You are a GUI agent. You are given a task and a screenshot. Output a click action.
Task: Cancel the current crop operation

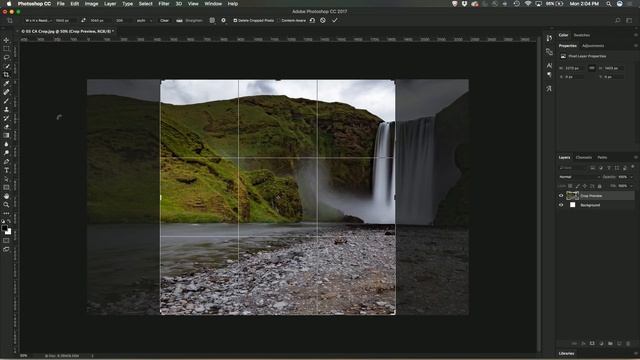(323, 20)
